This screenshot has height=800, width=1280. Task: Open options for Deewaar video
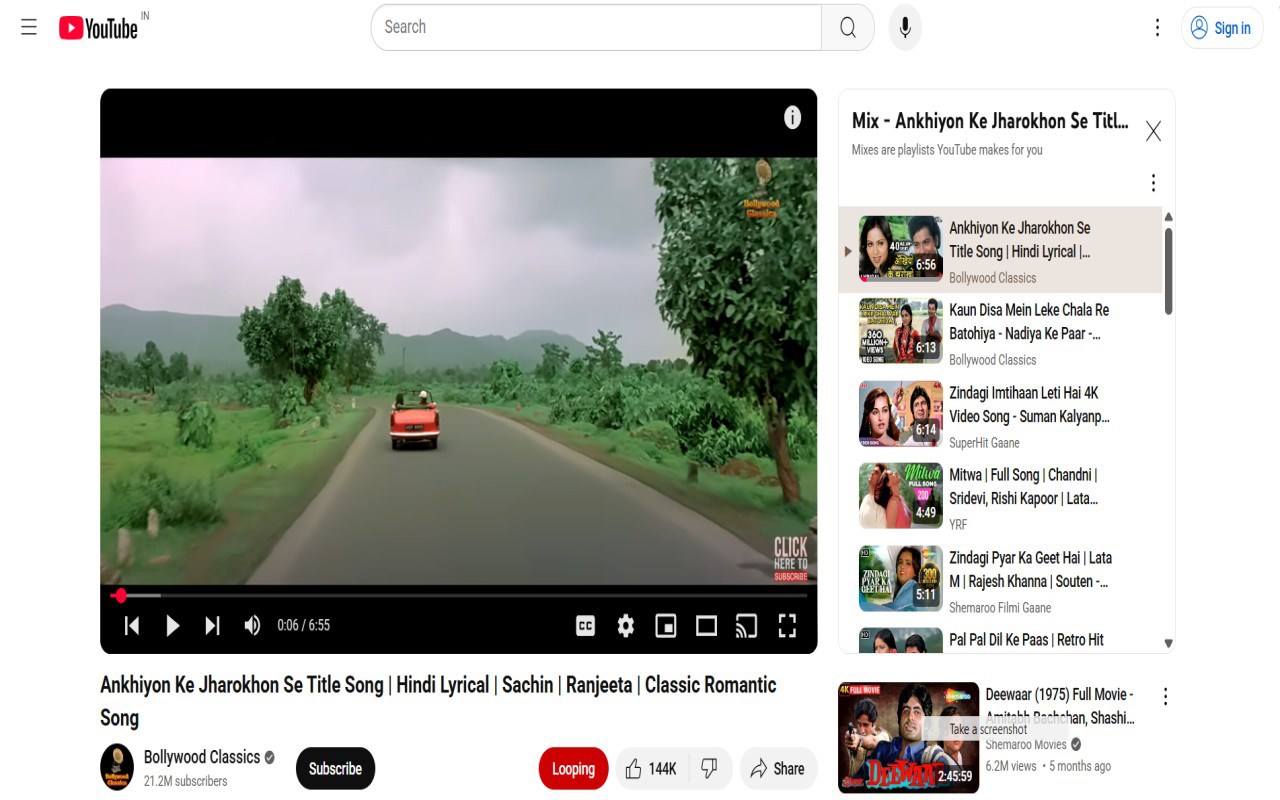[x=1164, y=696]
